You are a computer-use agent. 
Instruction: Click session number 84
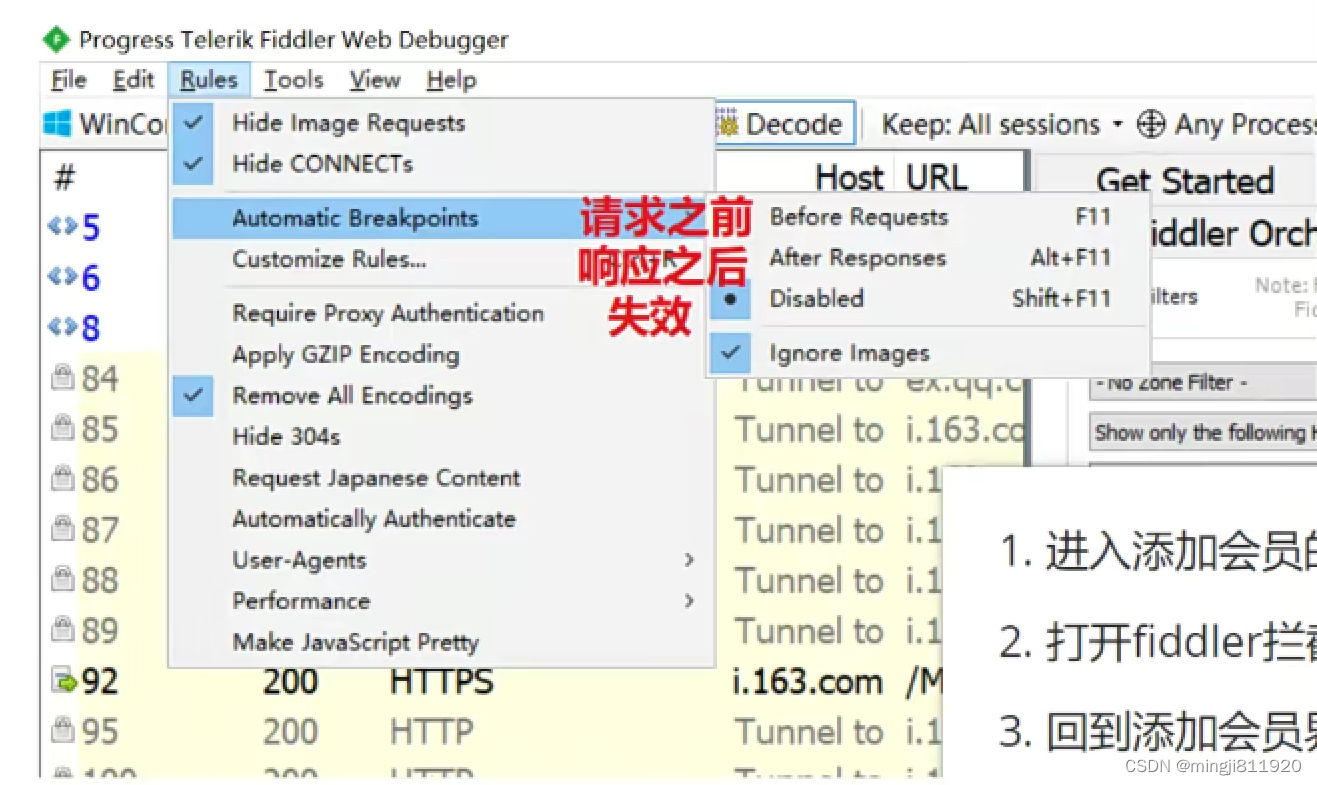(100, 378)
